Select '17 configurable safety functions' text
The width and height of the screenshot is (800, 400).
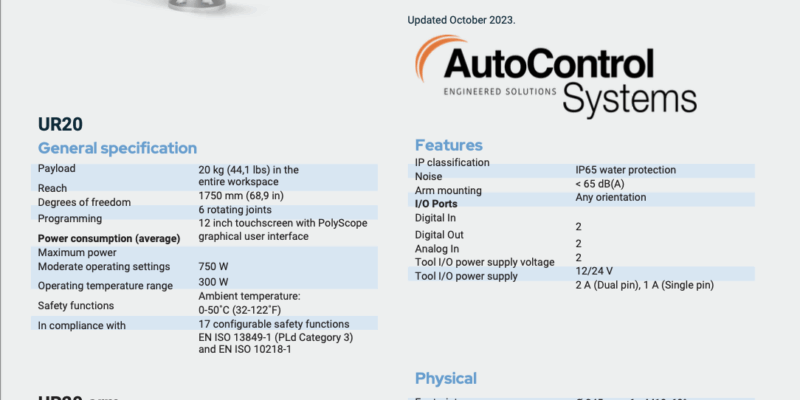pyautogui.click(x=274, y=324)
